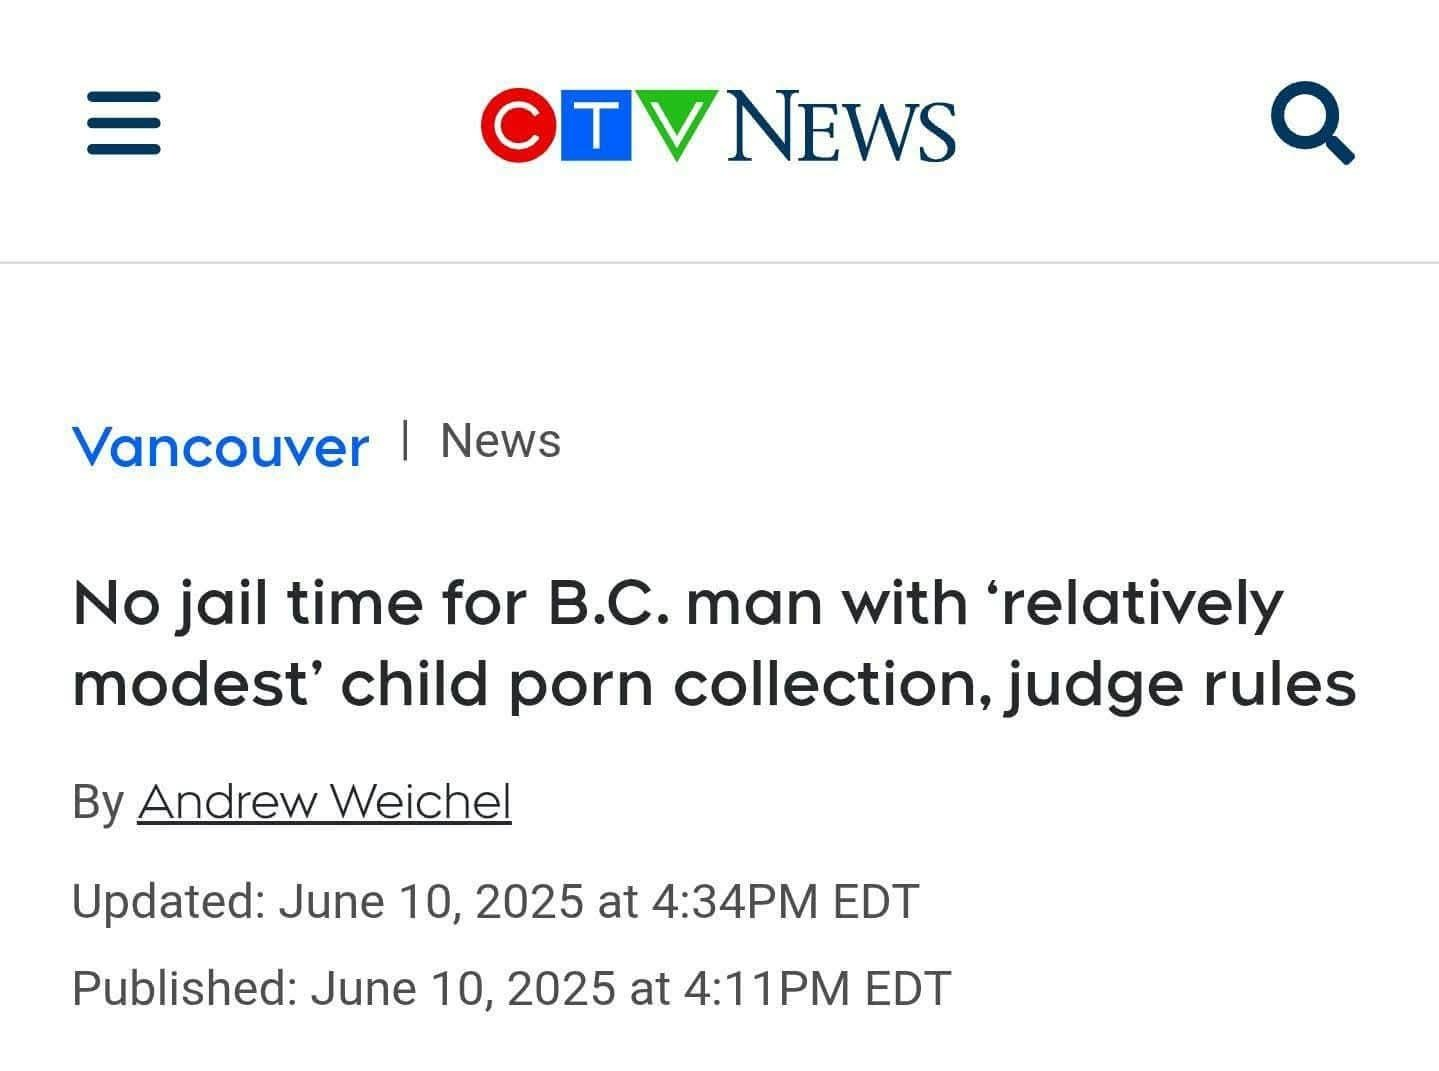The height and width of the screenshot is (1071, 1439).
Task: Click the article headline starting 'No jail time'
Action: (714, 644)
